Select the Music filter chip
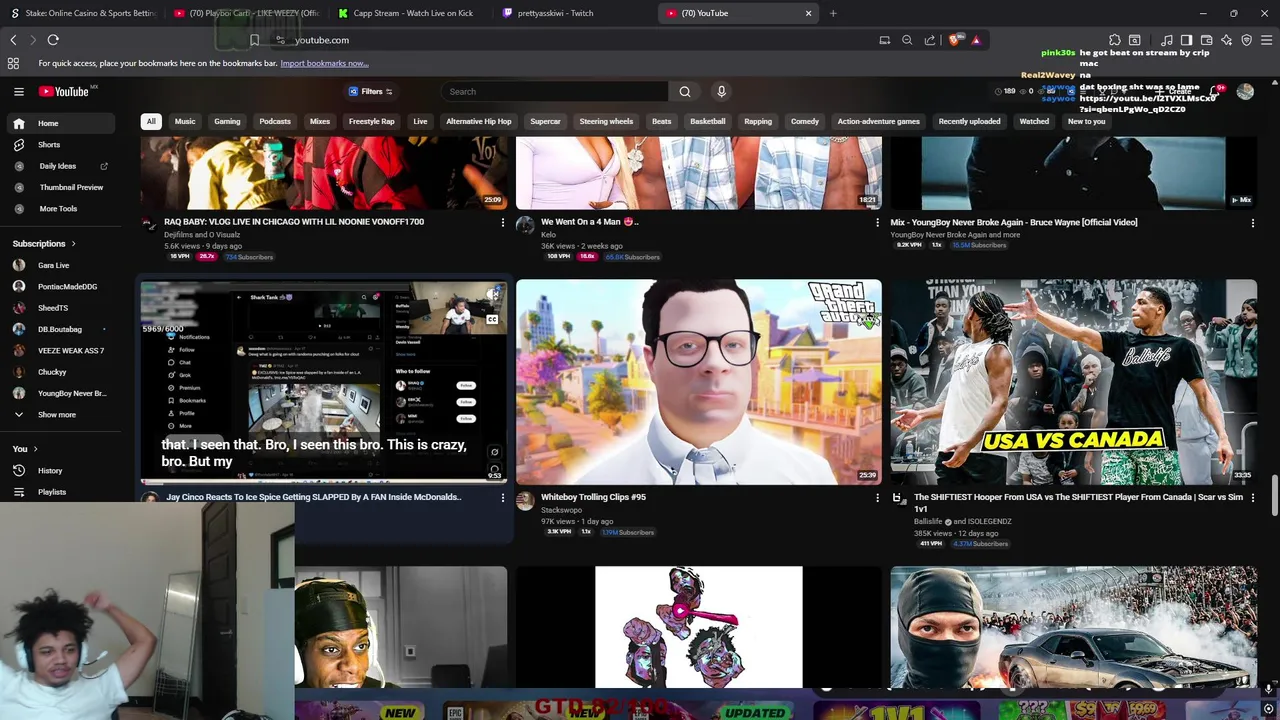The image size is (1280, 720). [x=185, y=121]
